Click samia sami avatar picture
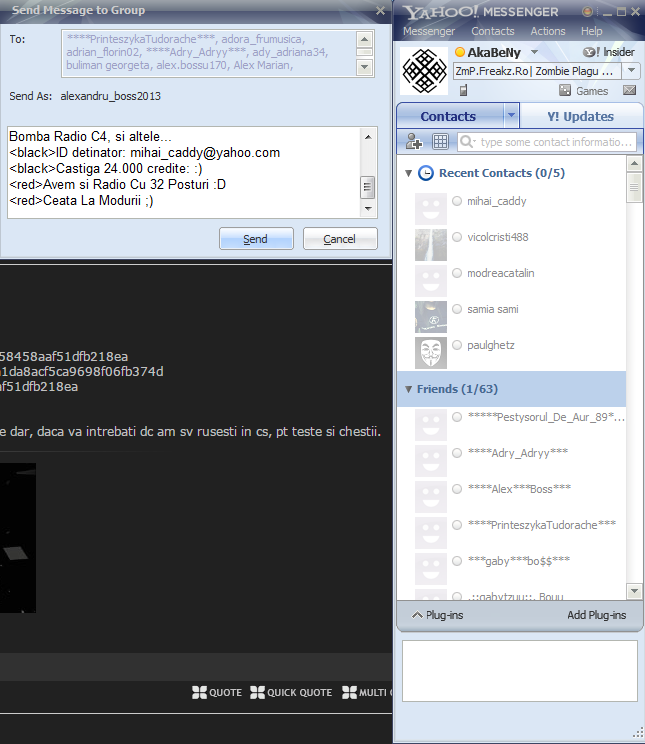The height and width of the screenshot is (744, 645). [x=431, y=317]
